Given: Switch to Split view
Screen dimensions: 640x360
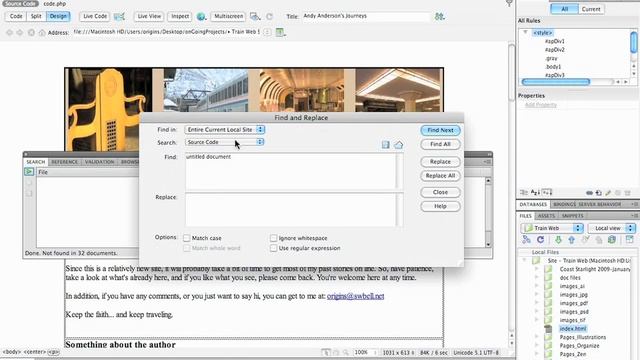Looking at the screenshot, I should (x=36, y=16).
